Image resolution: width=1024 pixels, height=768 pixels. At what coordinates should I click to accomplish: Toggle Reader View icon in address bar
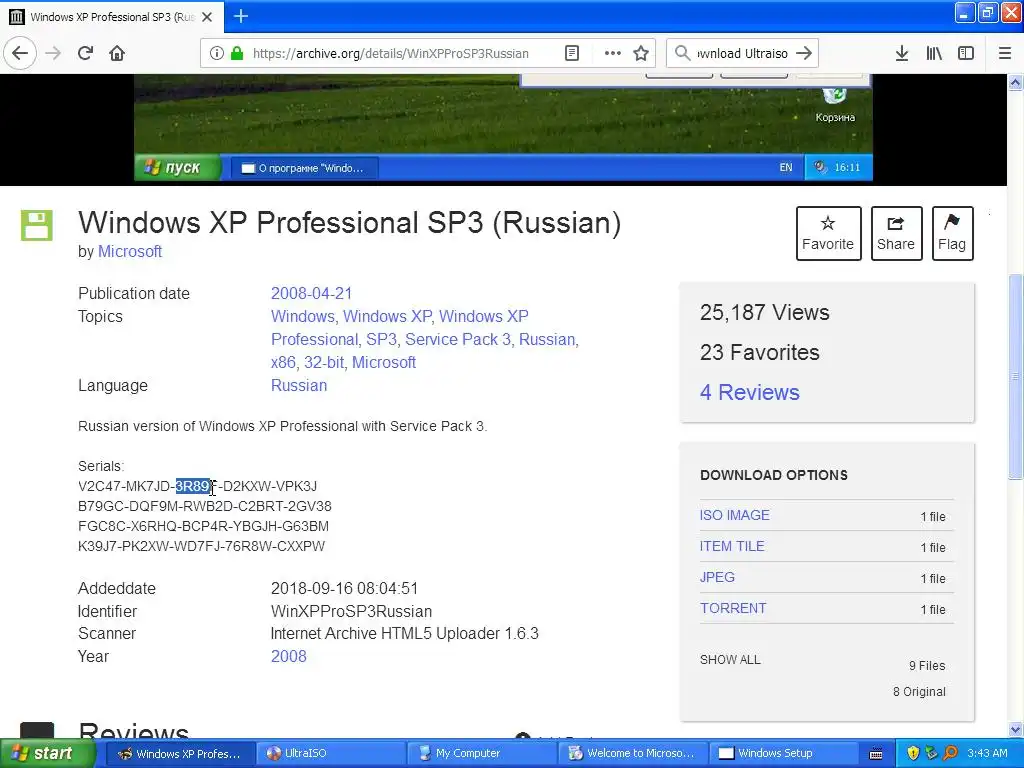point(571,53)
